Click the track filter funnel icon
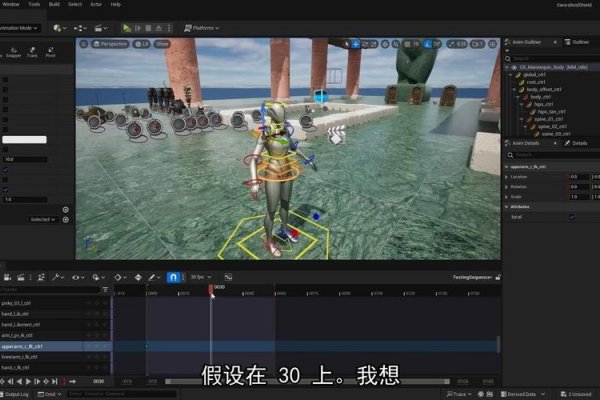 [x=105, y=290]
